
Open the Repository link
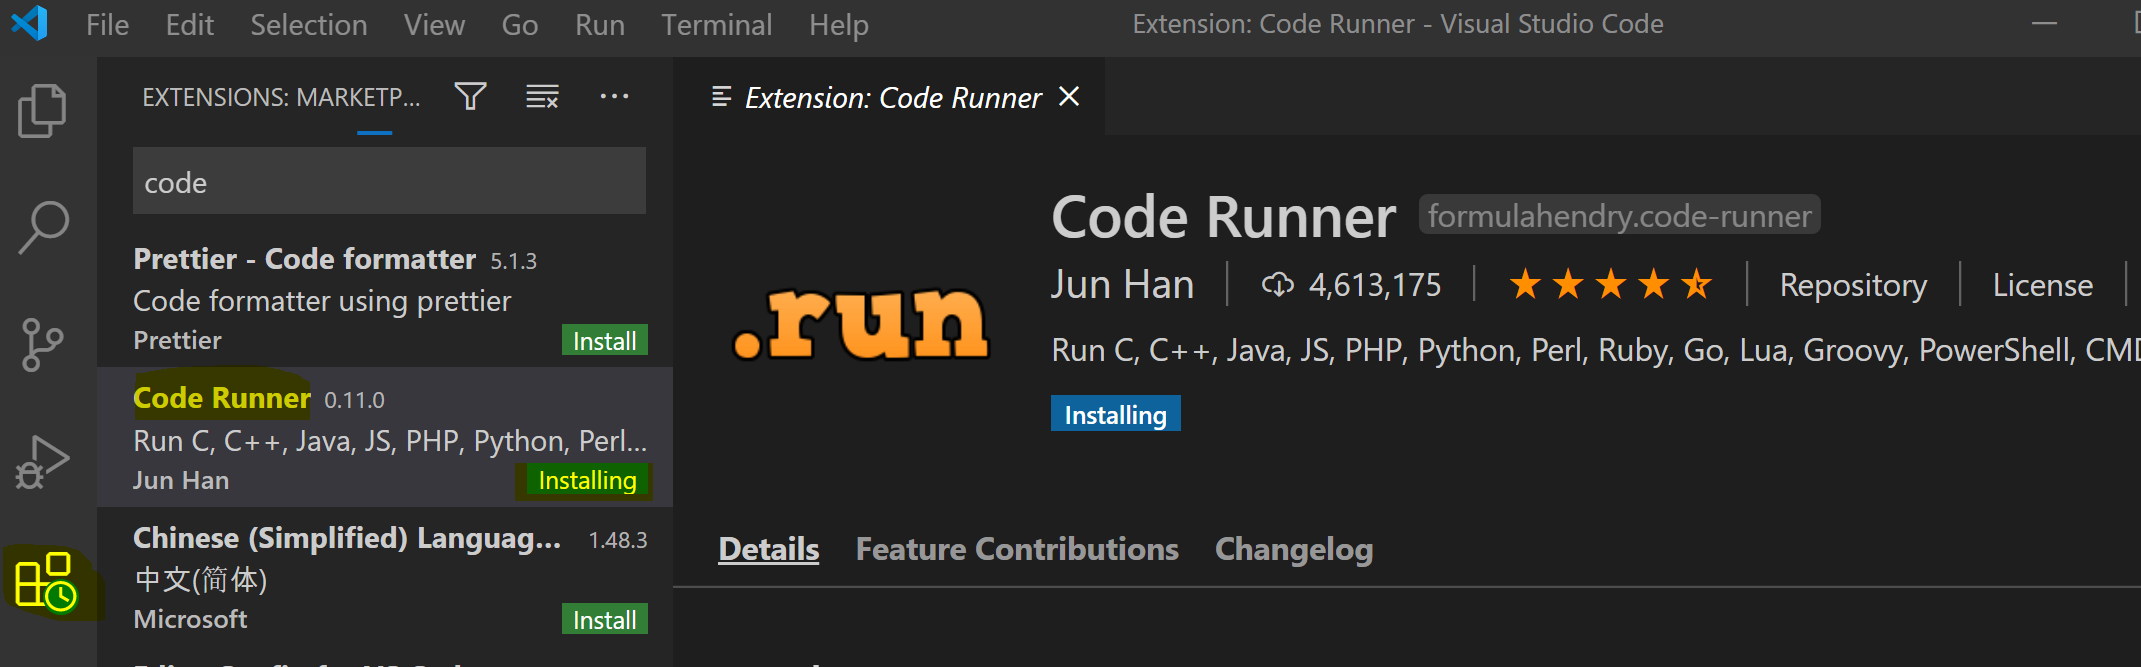click(x=1853, y=285)
